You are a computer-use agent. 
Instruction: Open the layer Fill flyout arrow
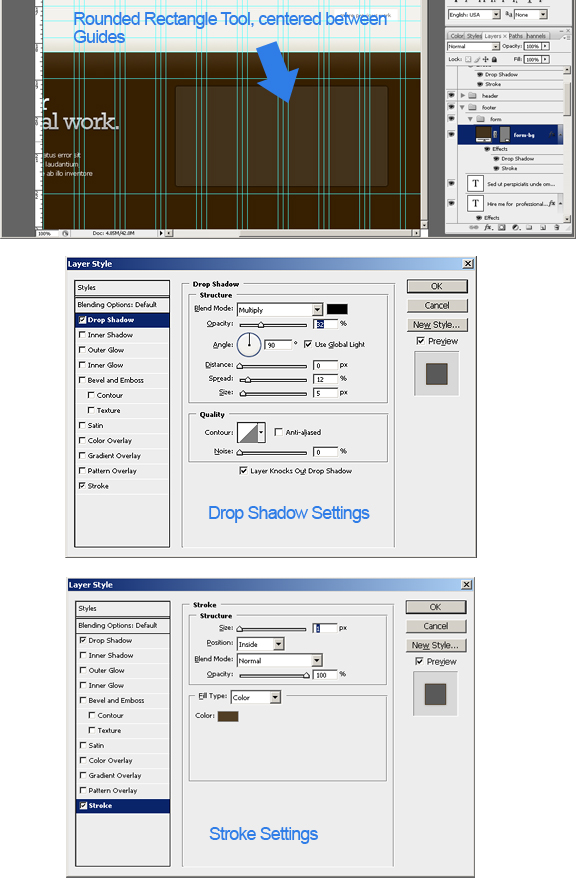click(x=545, y=59)
